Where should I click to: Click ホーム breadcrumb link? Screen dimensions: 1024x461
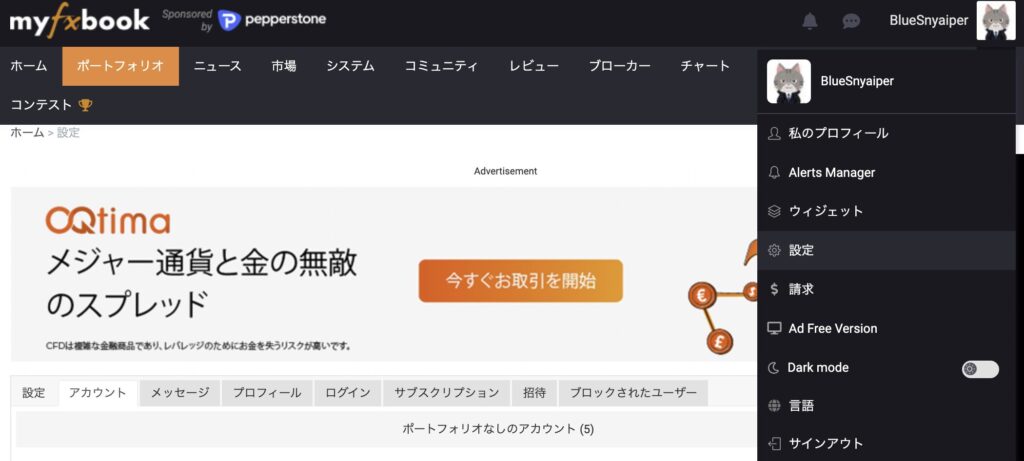pos(27,133)
